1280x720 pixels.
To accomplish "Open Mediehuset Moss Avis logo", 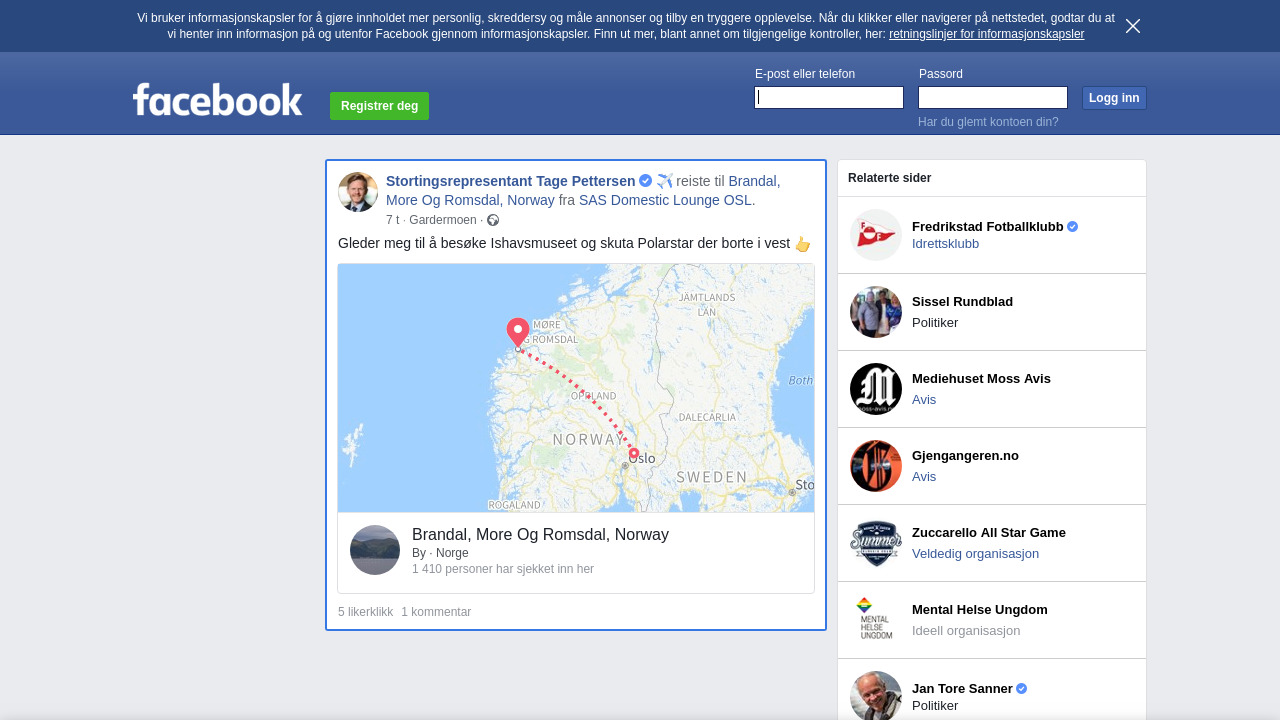I will click(x=876, y=389).
